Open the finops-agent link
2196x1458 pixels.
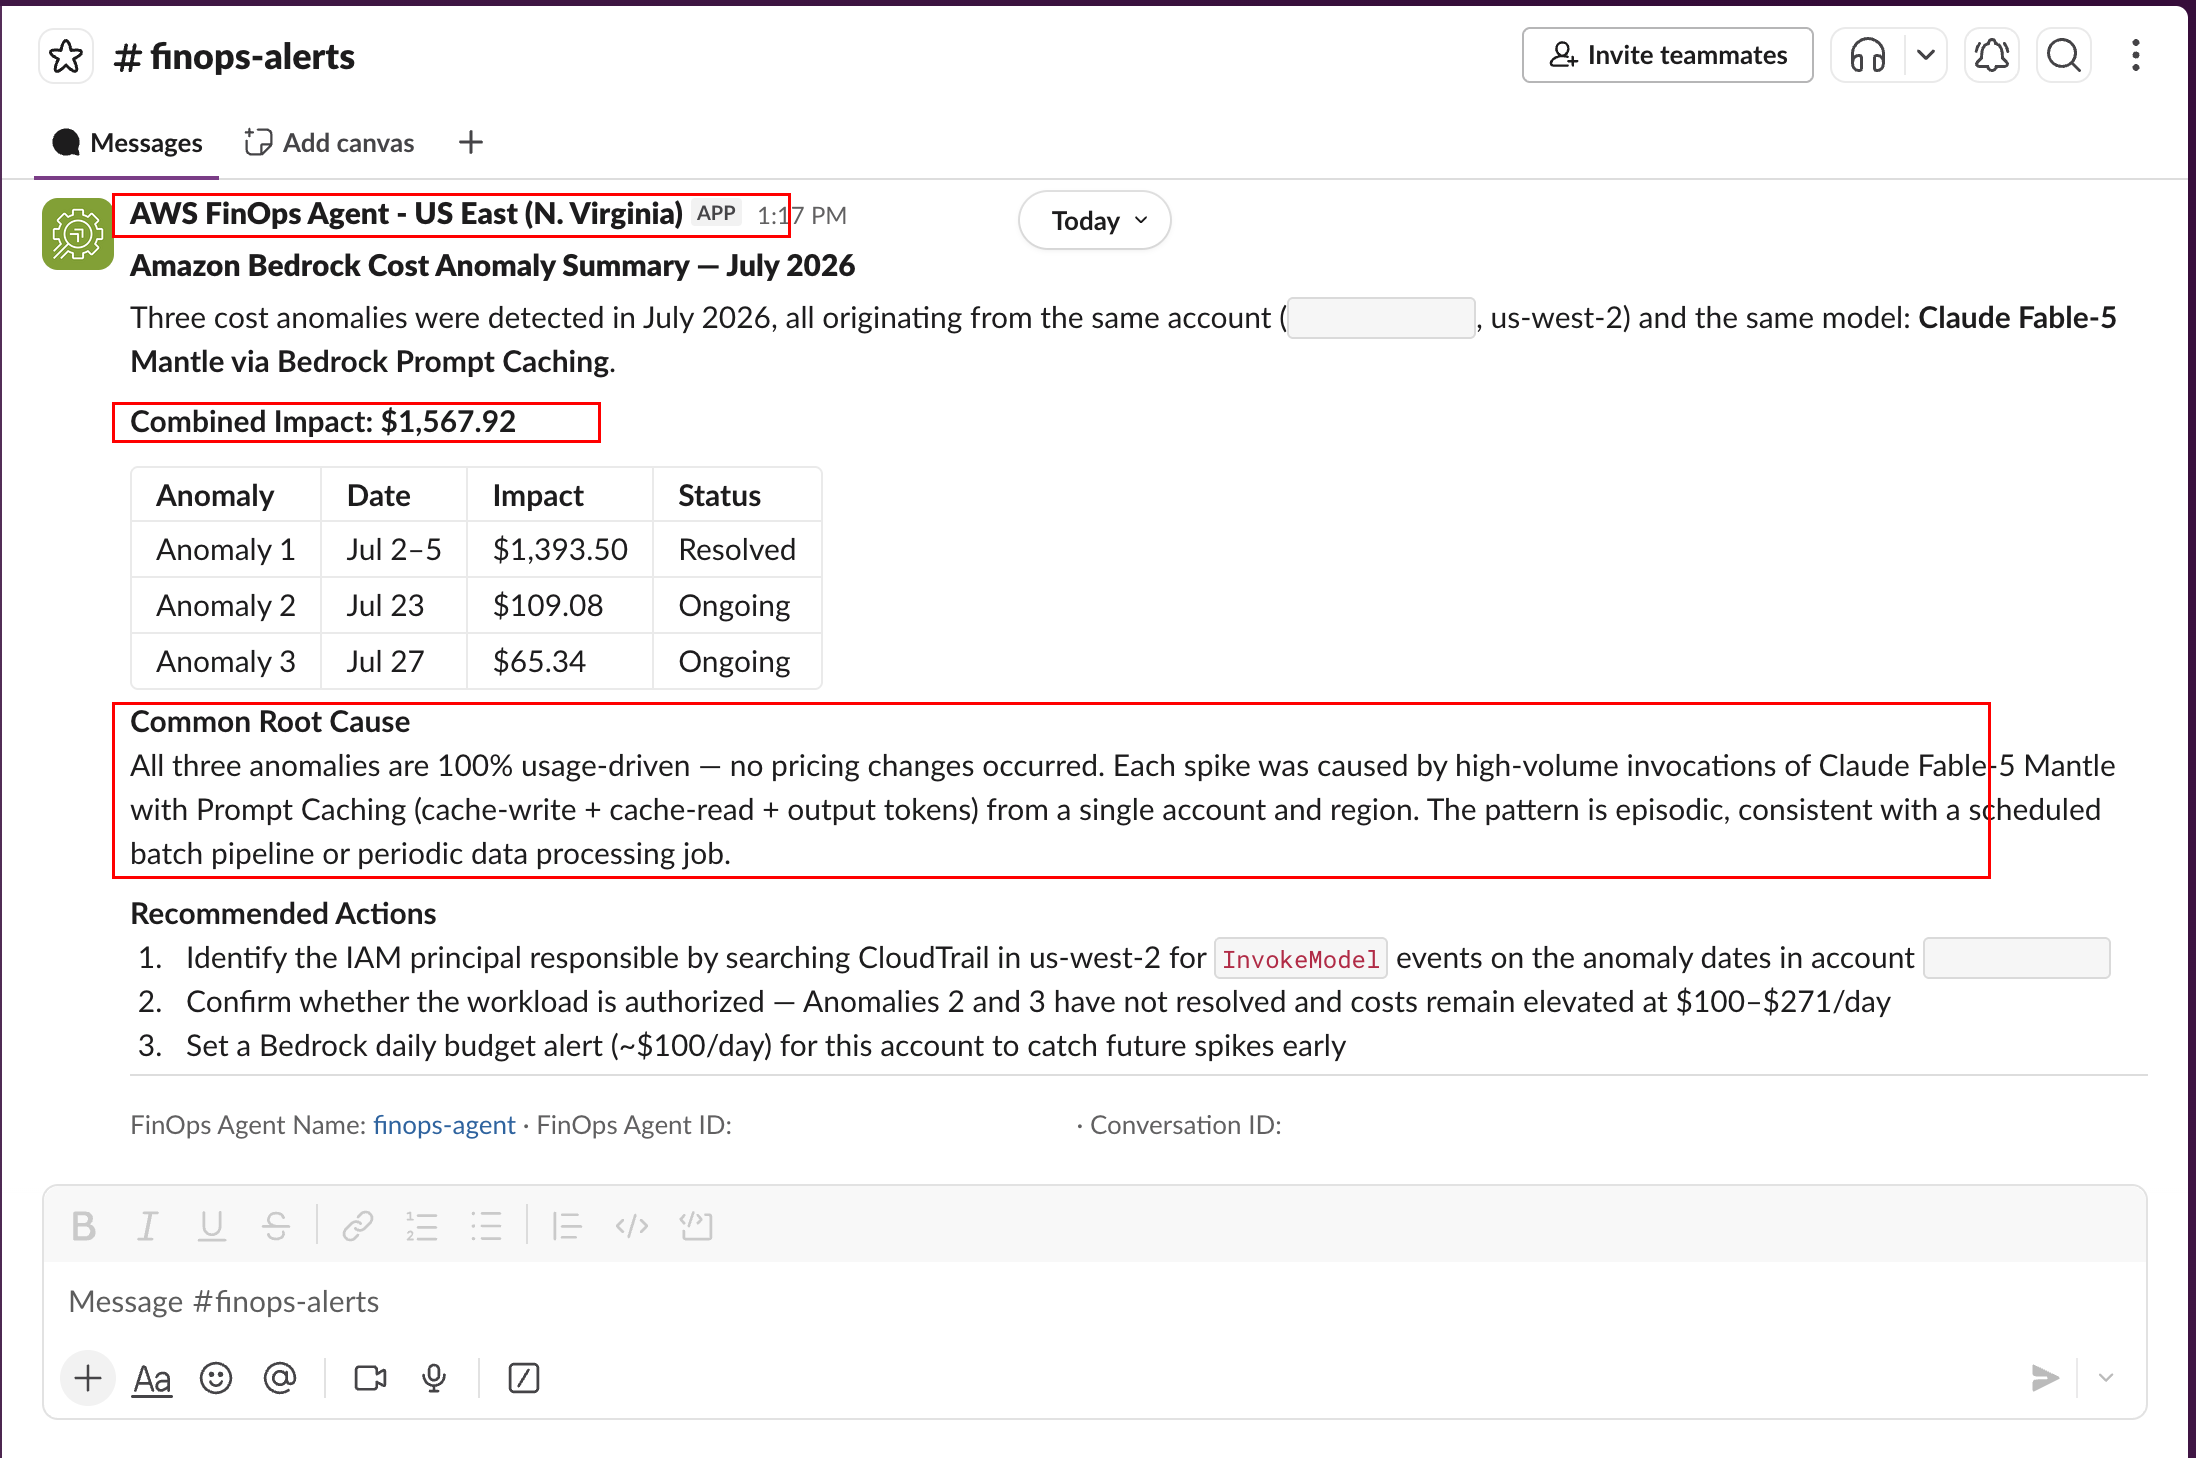click(x=444, y=1125)
